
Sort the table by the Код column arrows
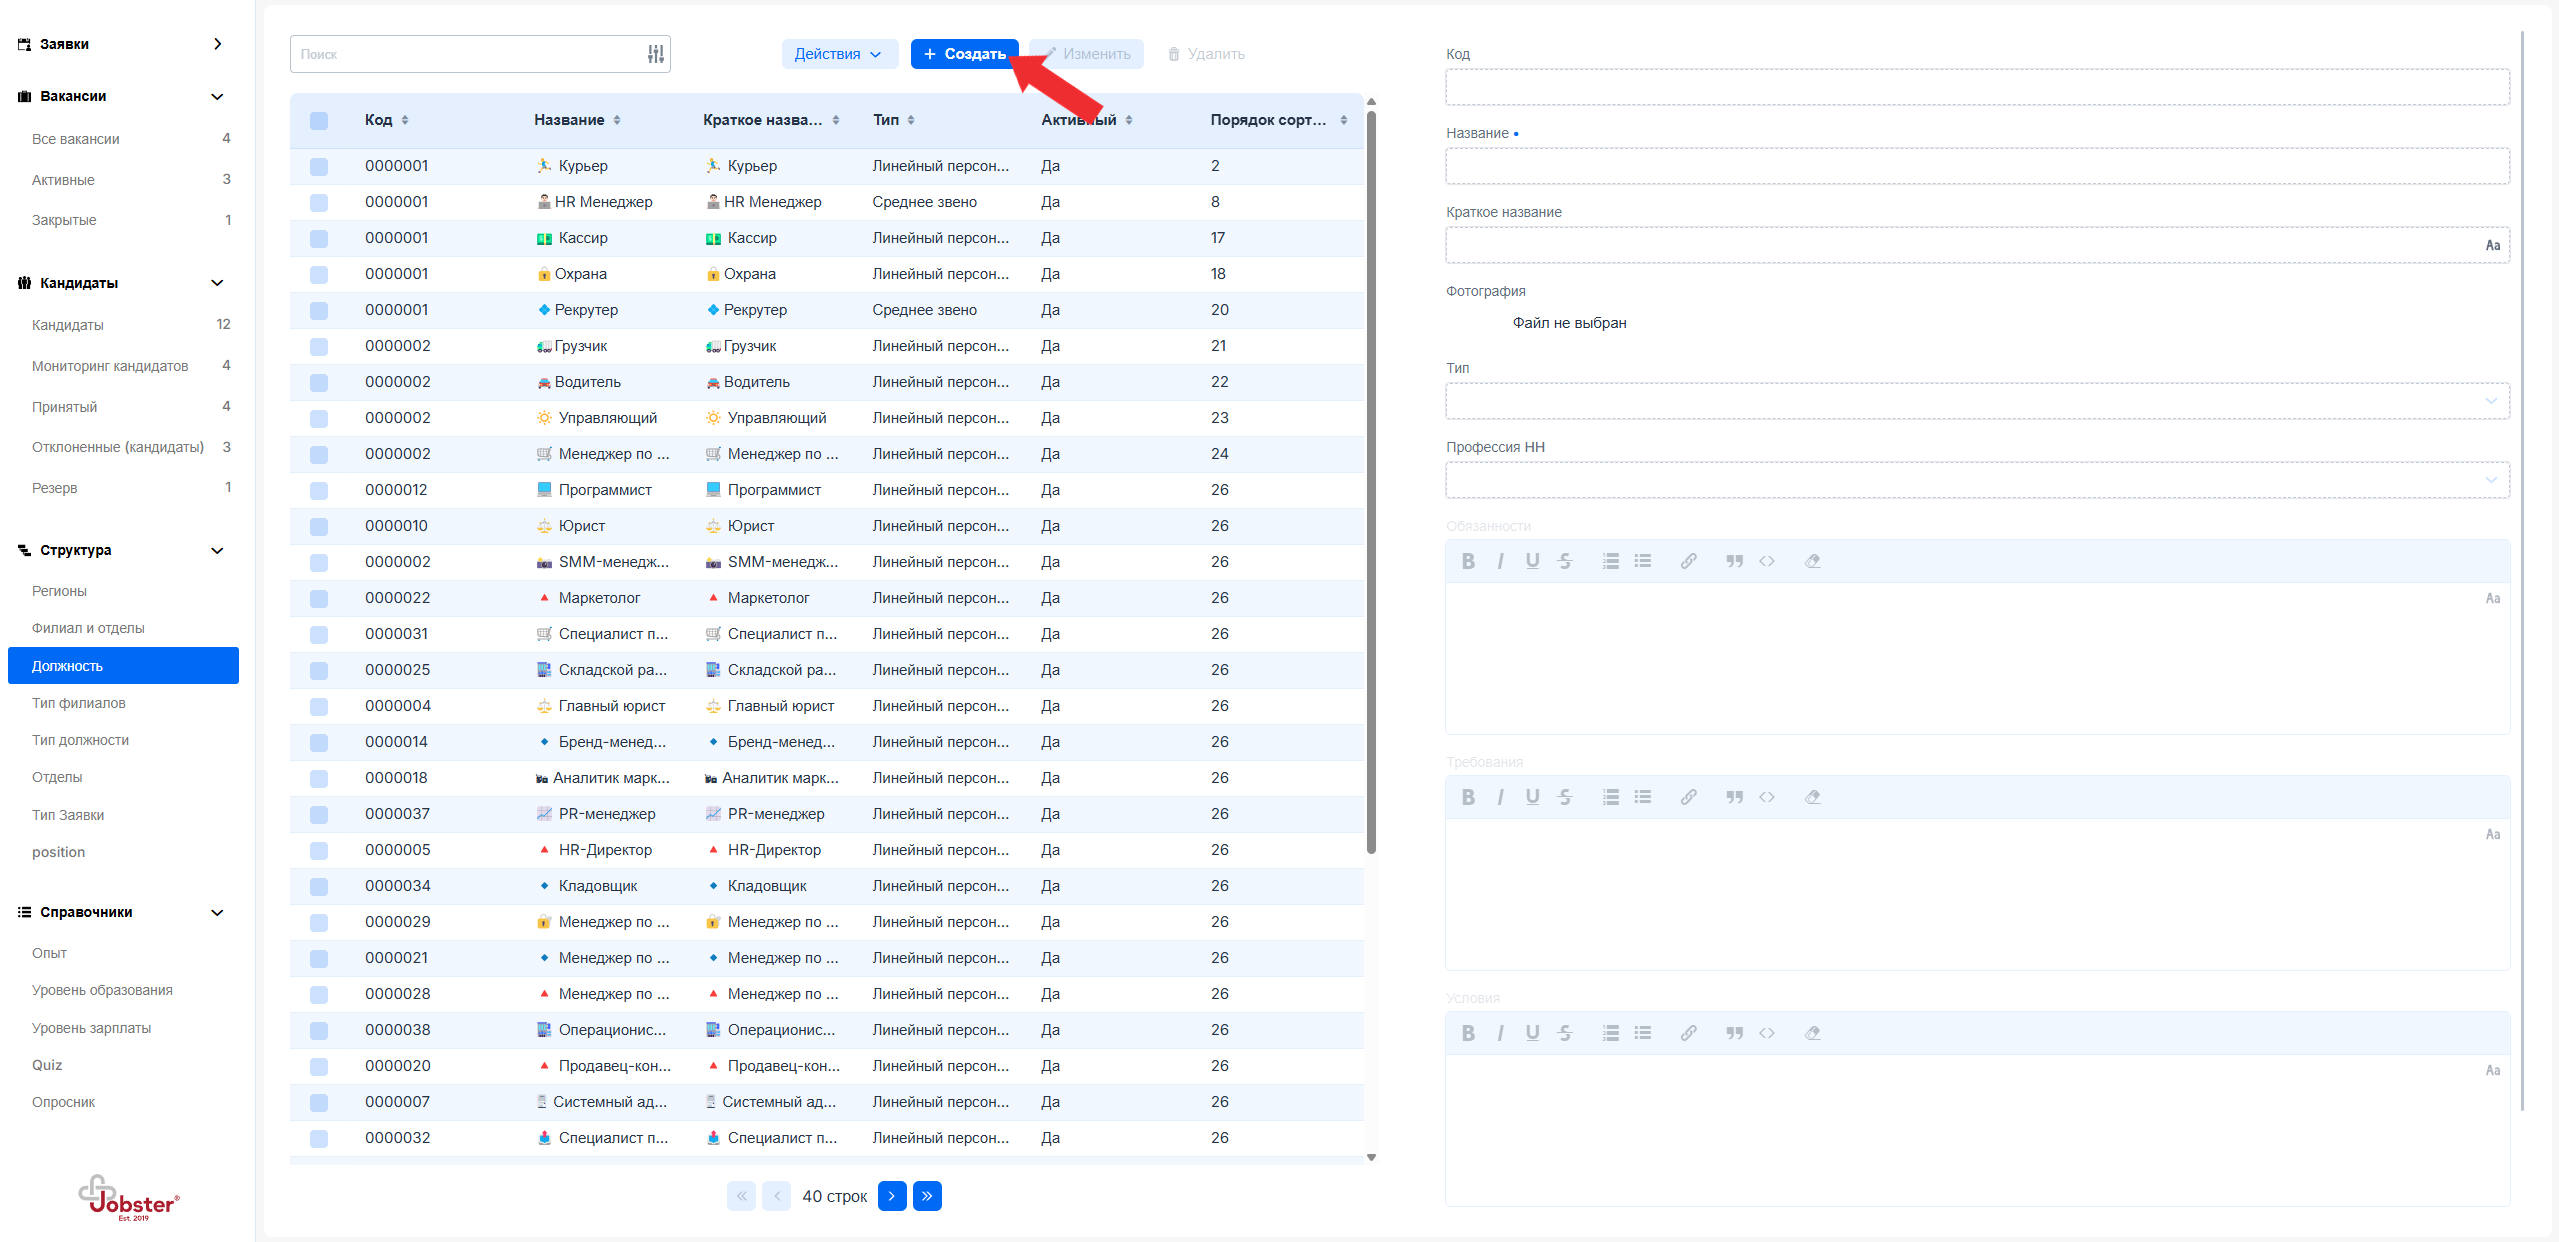[405, 120]
